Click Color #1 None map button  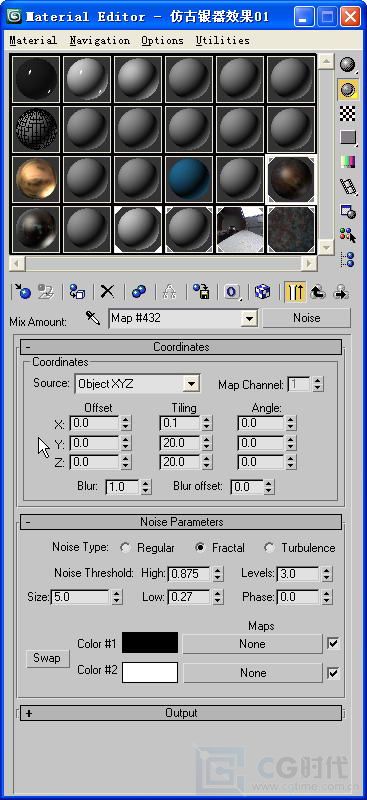tap(252, 644)
